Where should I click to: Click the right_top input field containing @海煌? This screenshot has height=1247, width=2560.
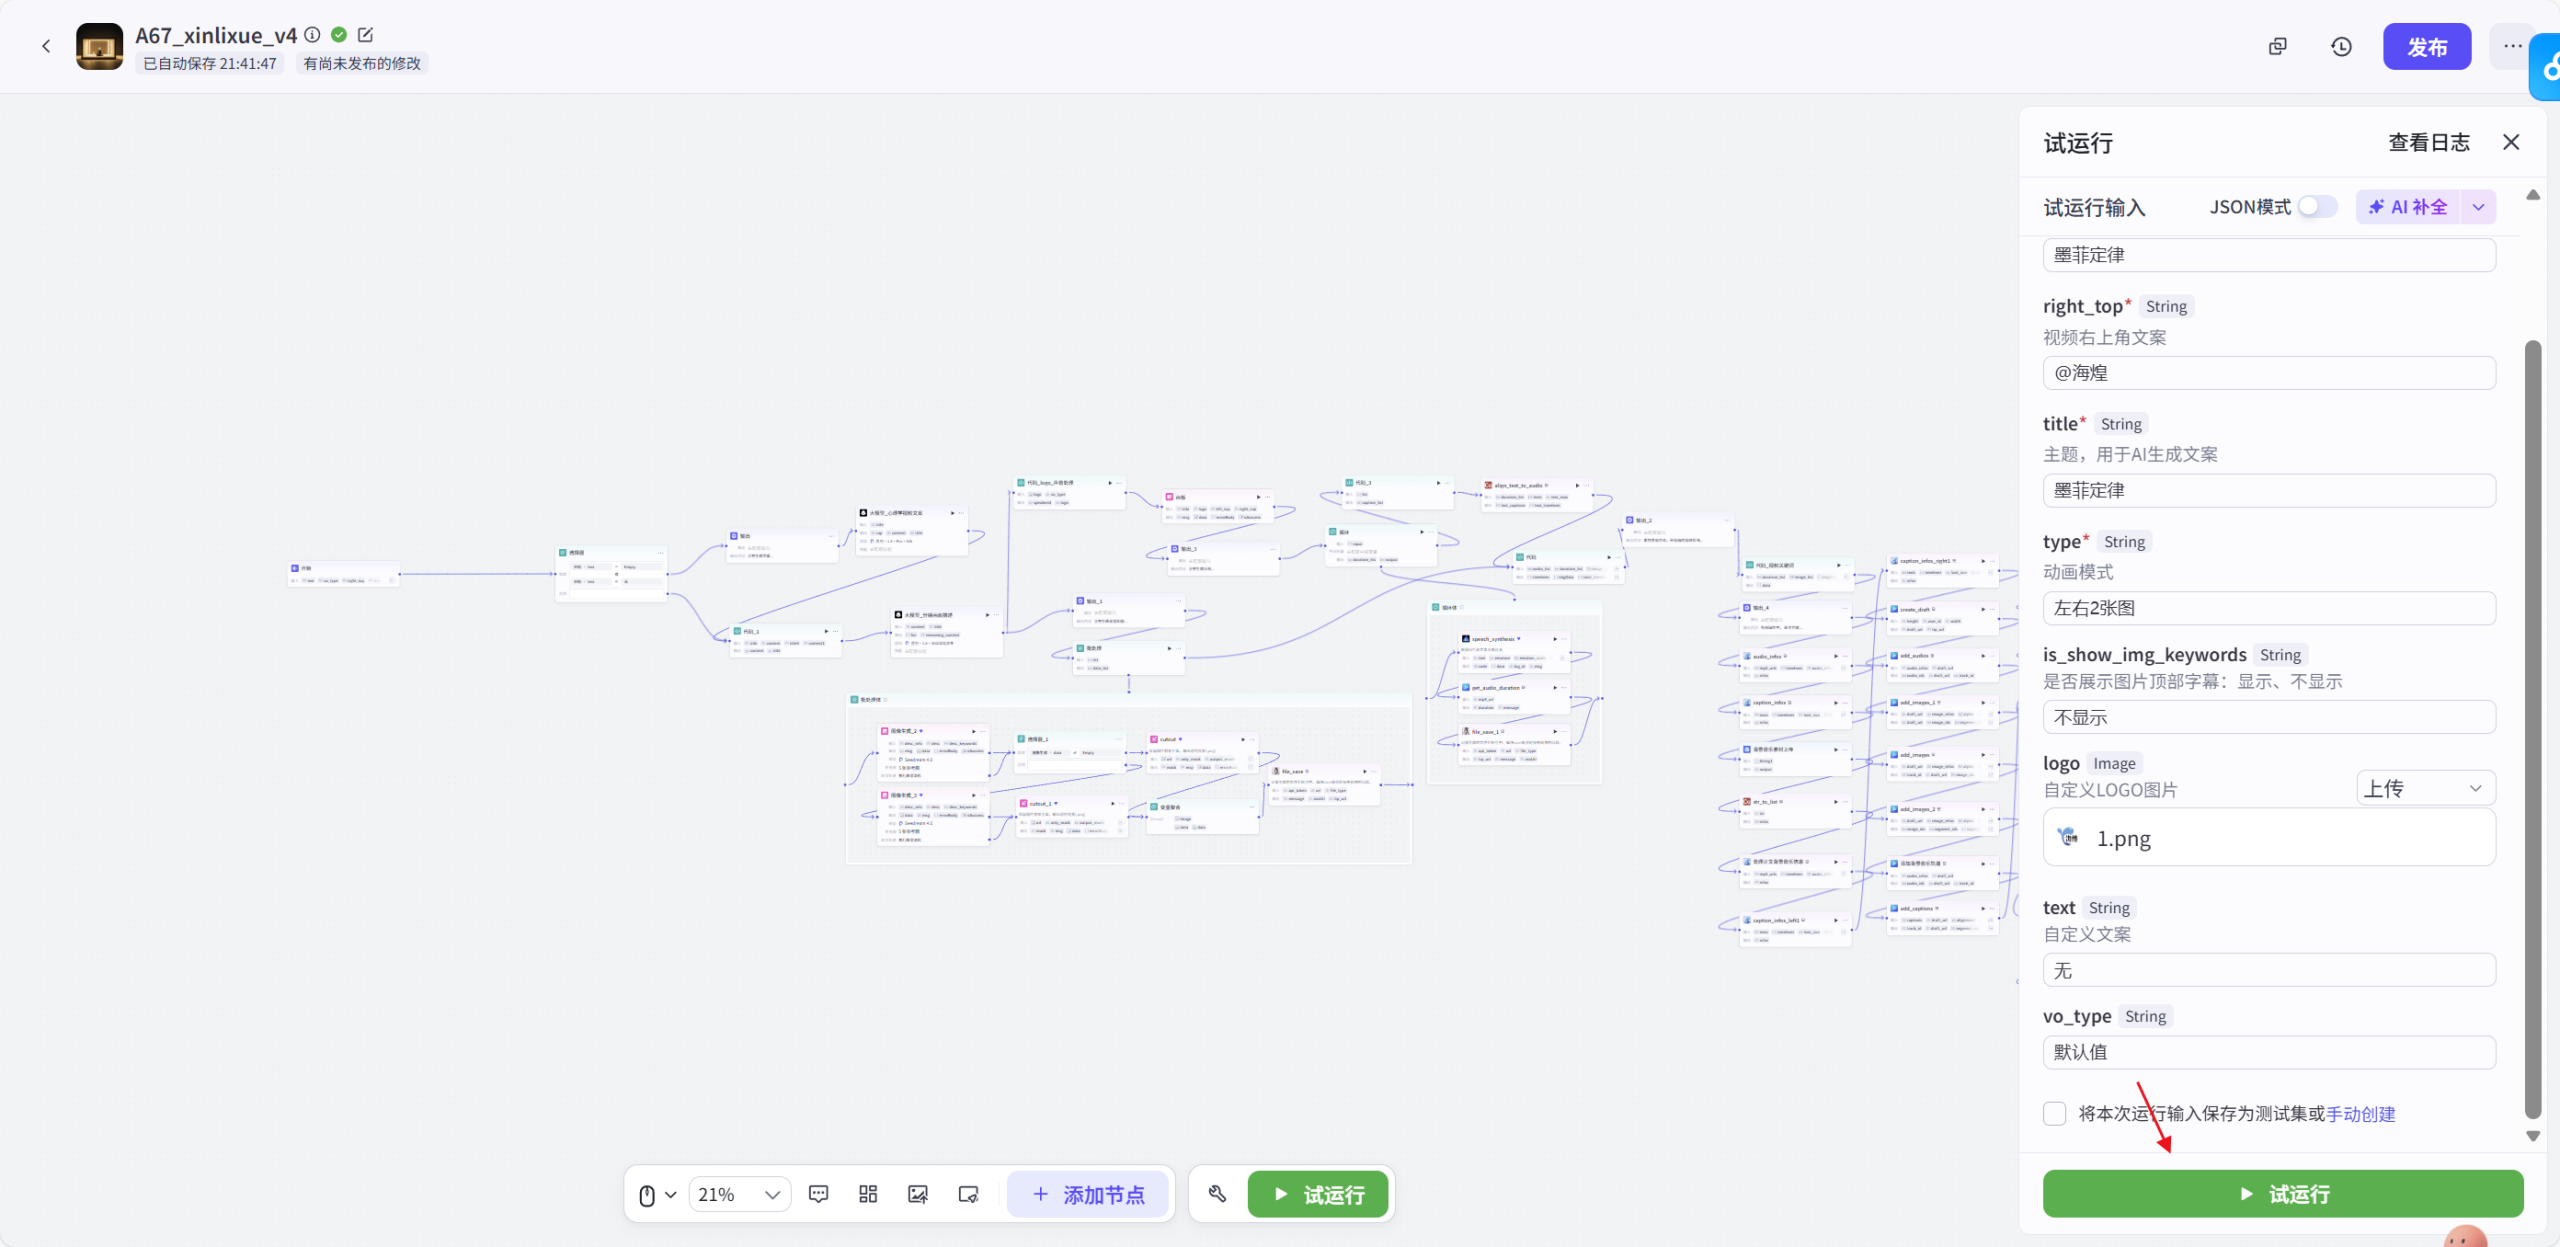2268,373
